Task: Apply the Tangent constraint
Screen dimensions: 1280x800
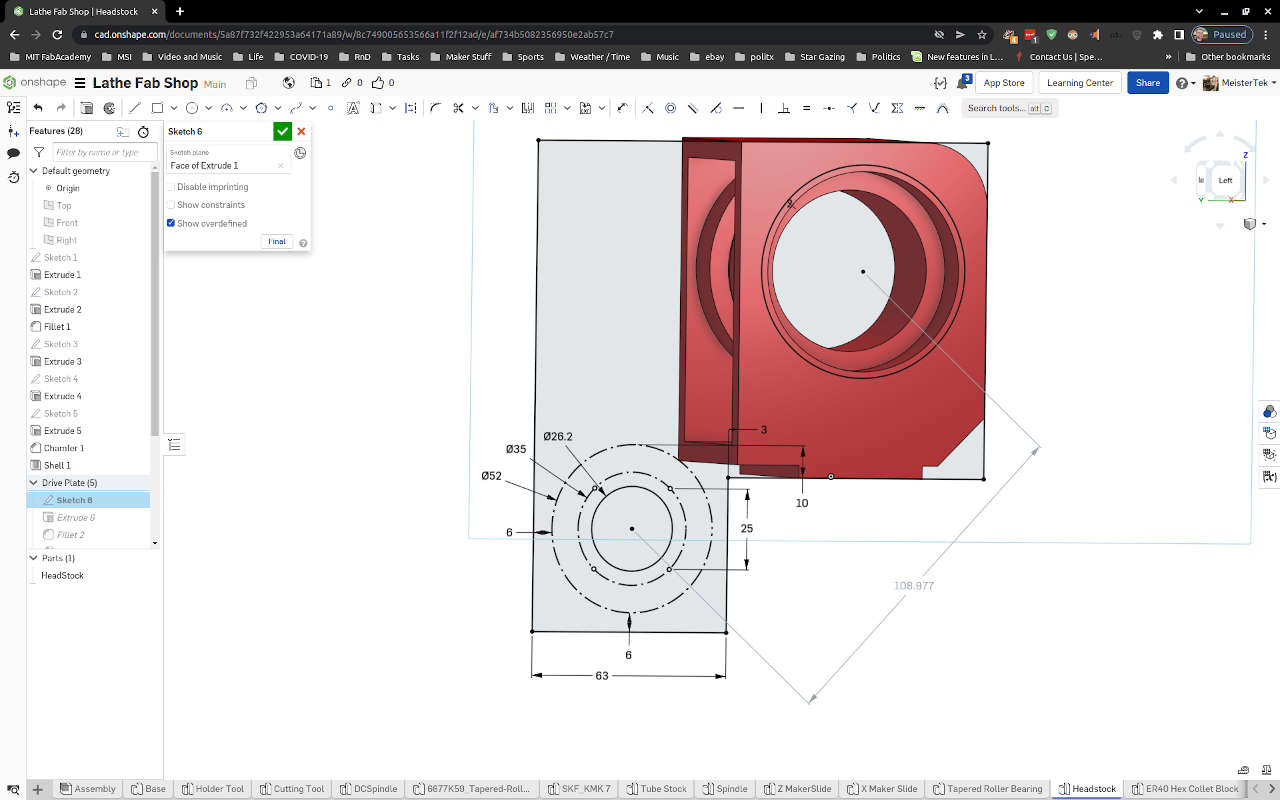Action: click(x=716, y=108)
